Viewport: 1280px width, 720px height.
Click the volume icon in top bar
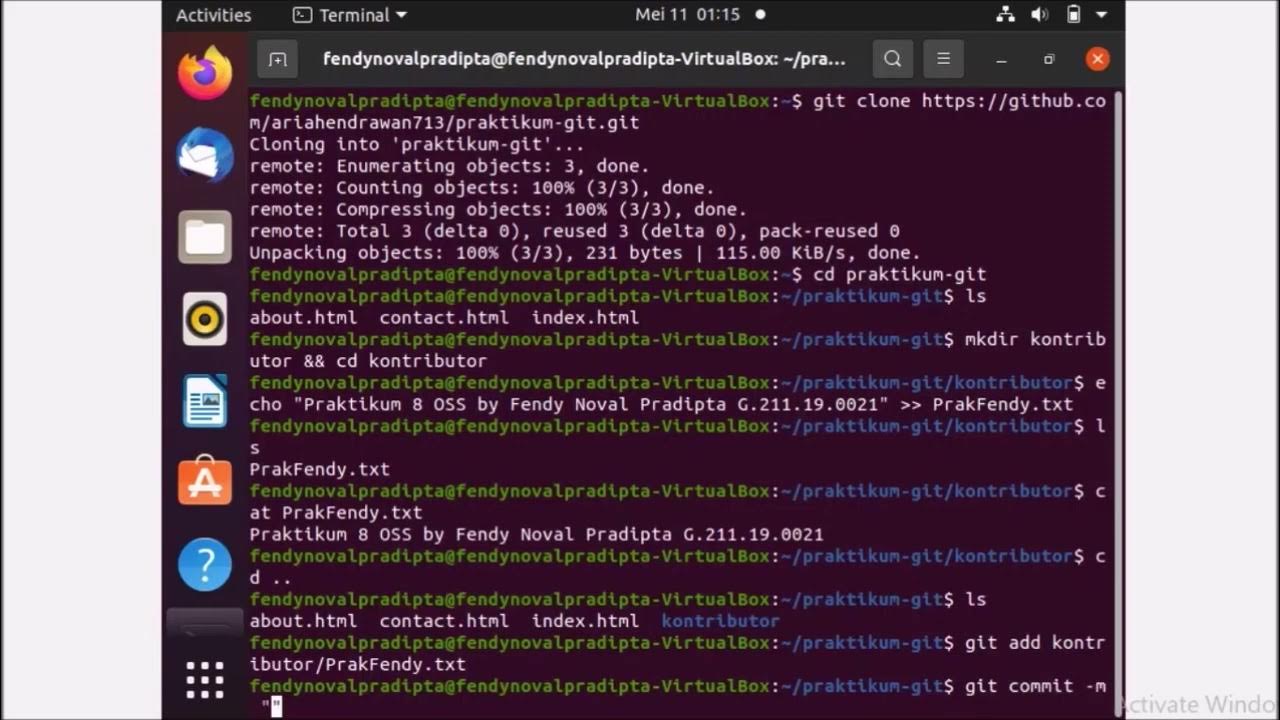(x=1039, y=15)
